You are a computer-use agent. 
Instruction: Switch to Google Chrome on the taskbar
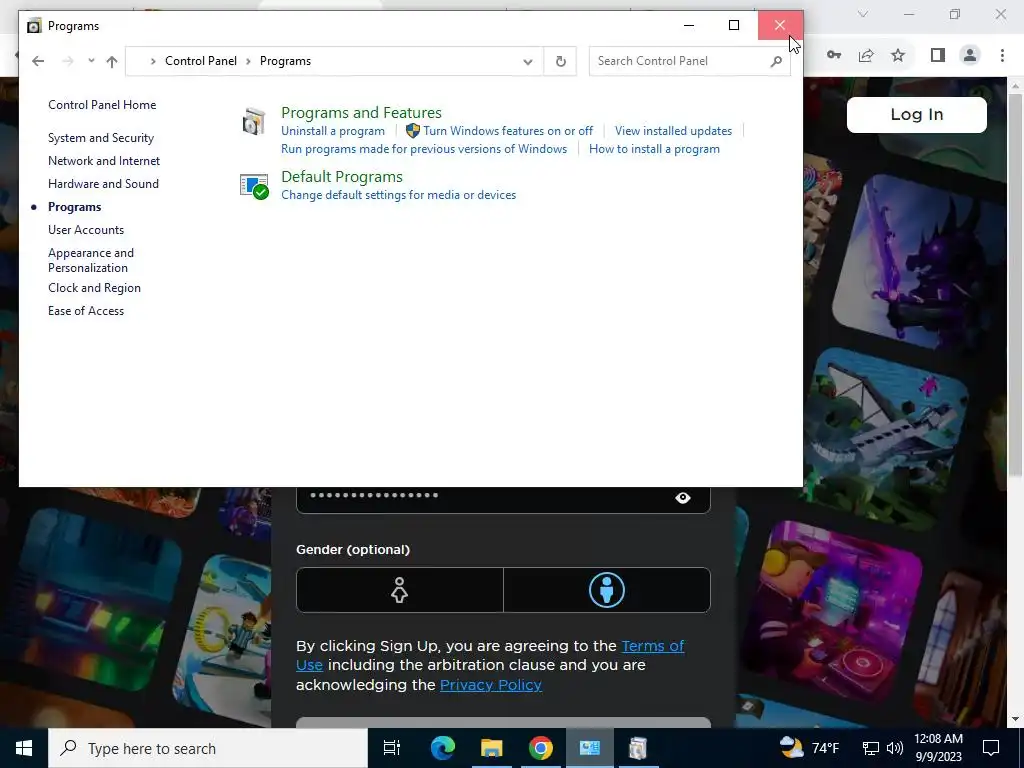(540, 748)
